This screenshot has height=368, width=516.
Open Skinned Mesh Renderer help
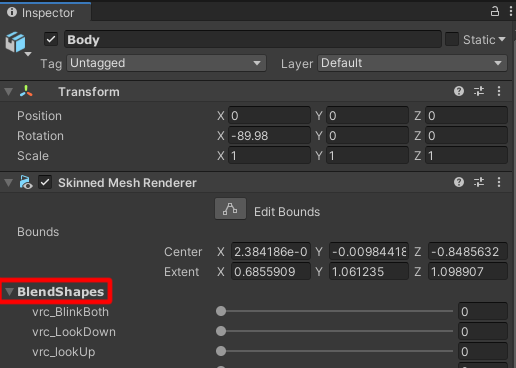click(x=459, y=182)
